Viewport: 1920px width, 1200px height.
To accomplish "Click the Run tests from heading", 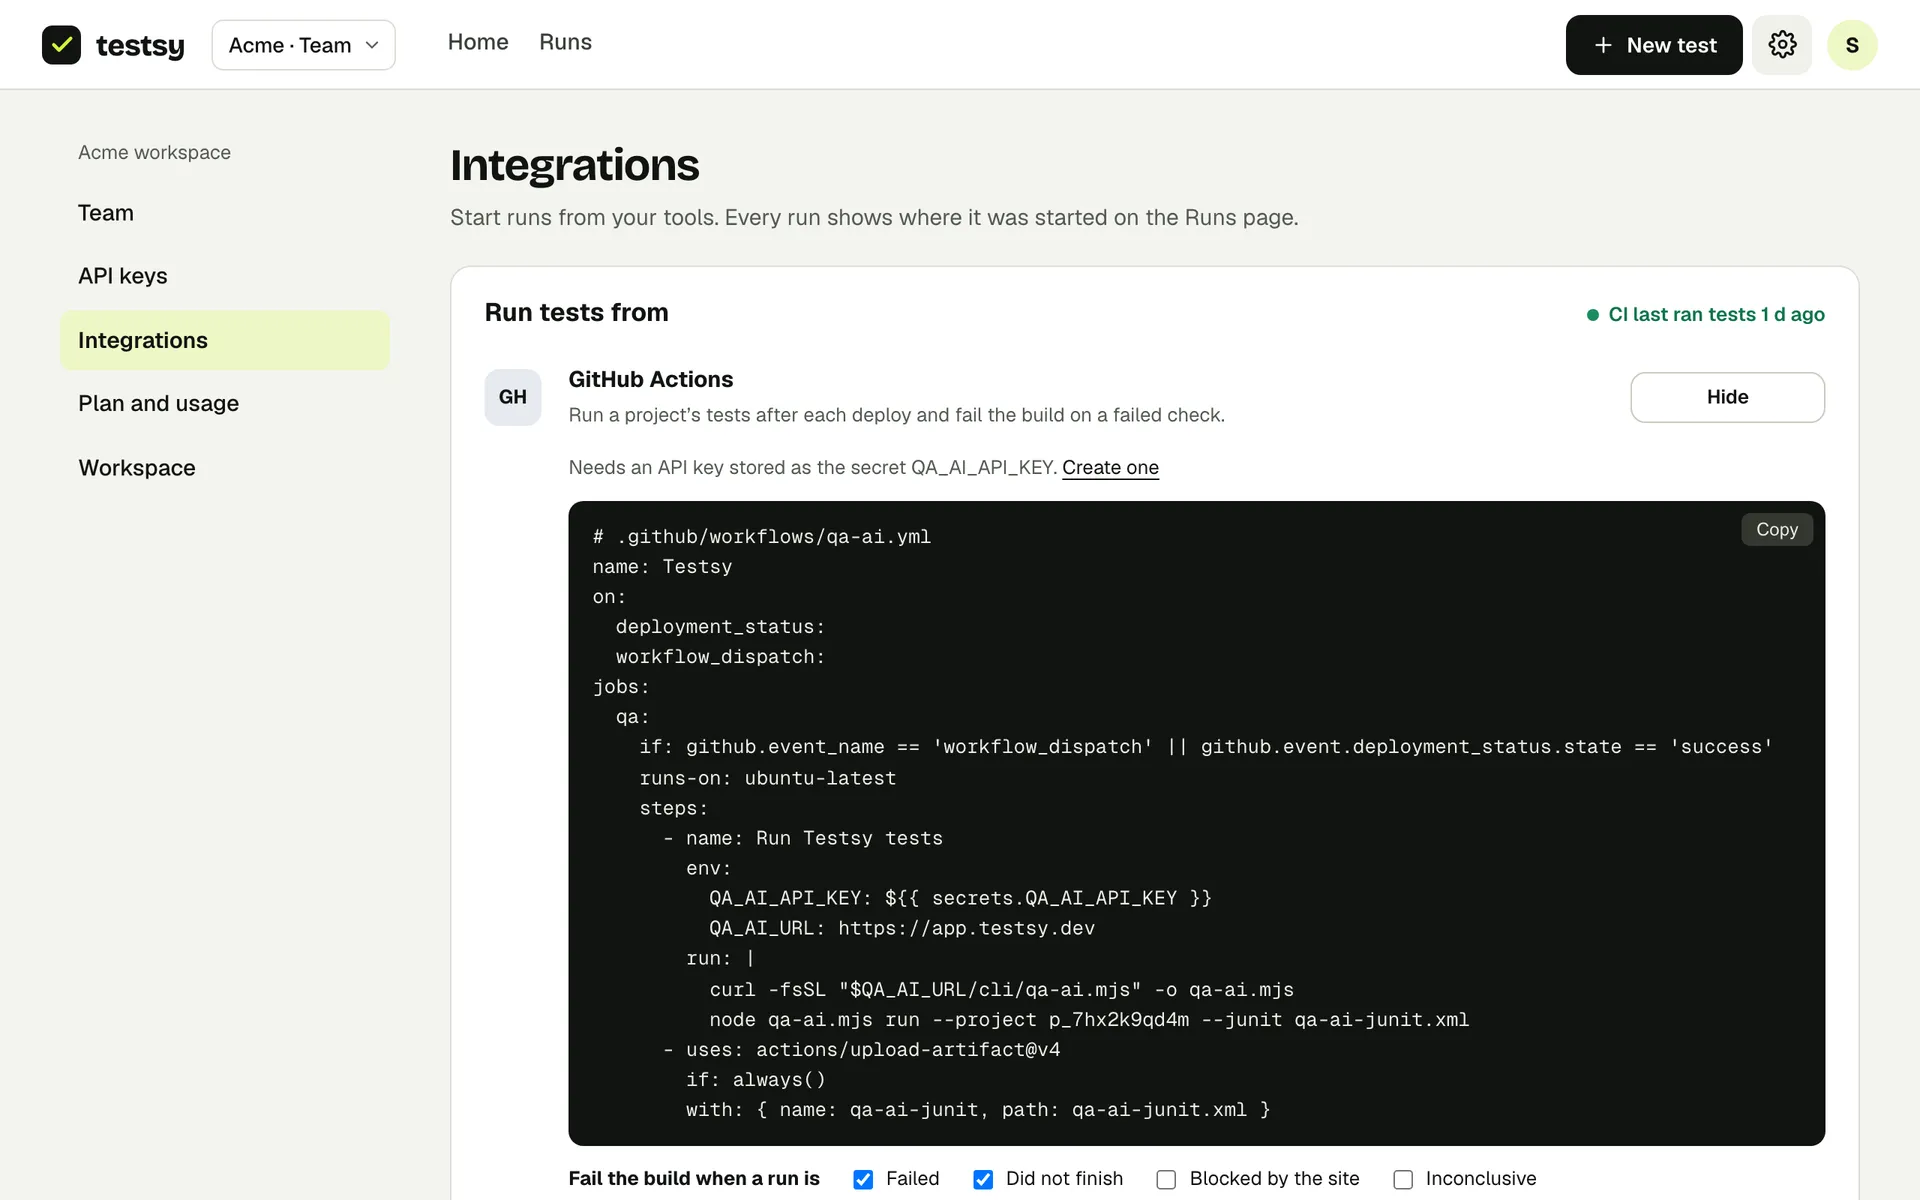I will point(576,312).
